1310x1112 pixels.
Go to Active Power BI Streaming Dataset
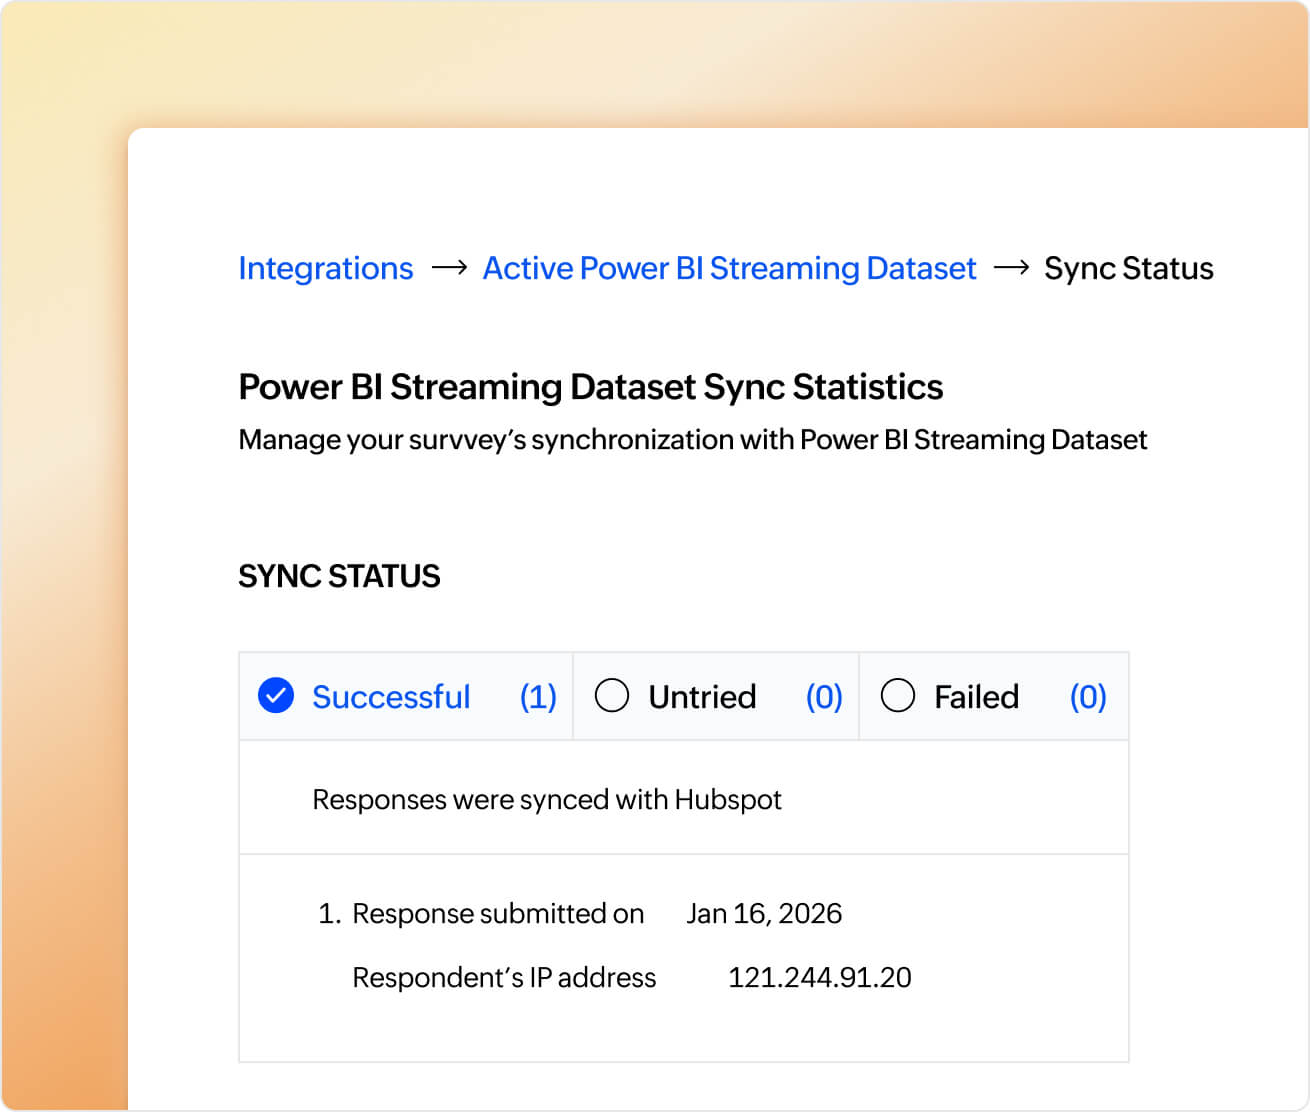click(729, 268)
